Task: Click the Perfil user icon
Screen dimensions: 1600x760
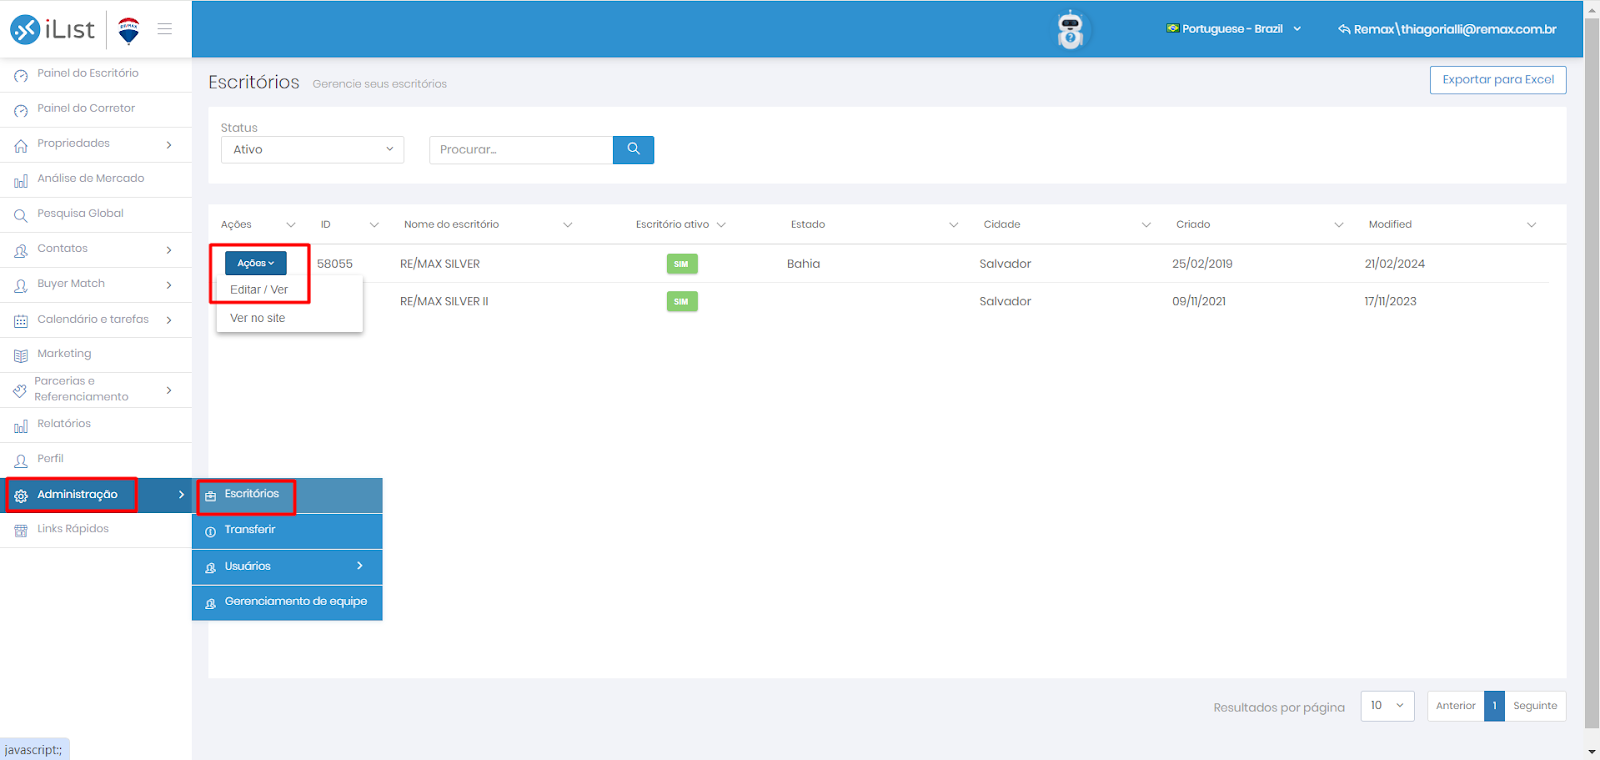Action: click(21, 460)
